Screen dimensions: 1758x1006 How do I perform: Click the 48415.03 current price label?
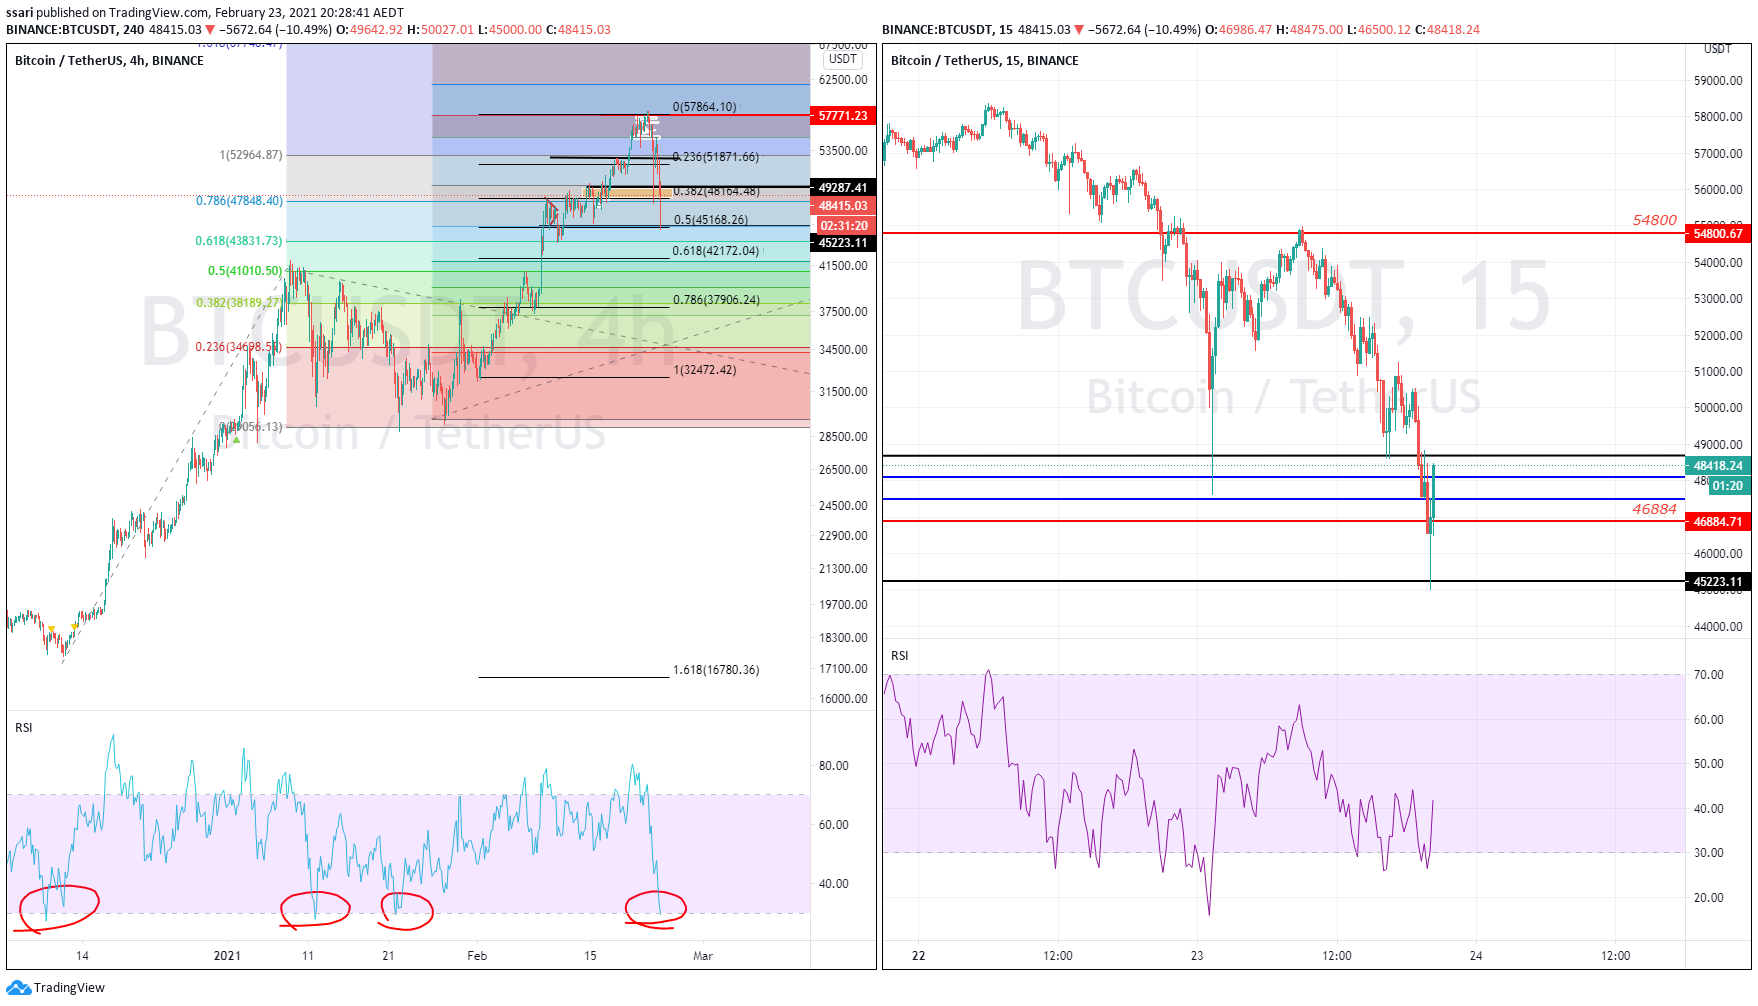coord(843,206)
